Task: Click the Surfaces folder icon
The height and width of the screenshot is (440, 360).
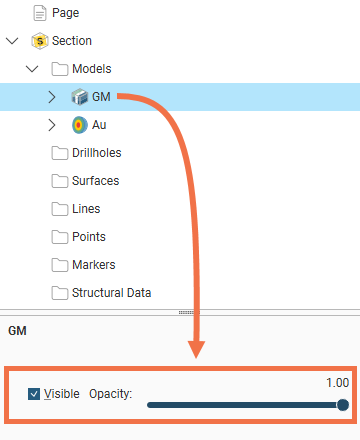Action: (x=60, y=181)
